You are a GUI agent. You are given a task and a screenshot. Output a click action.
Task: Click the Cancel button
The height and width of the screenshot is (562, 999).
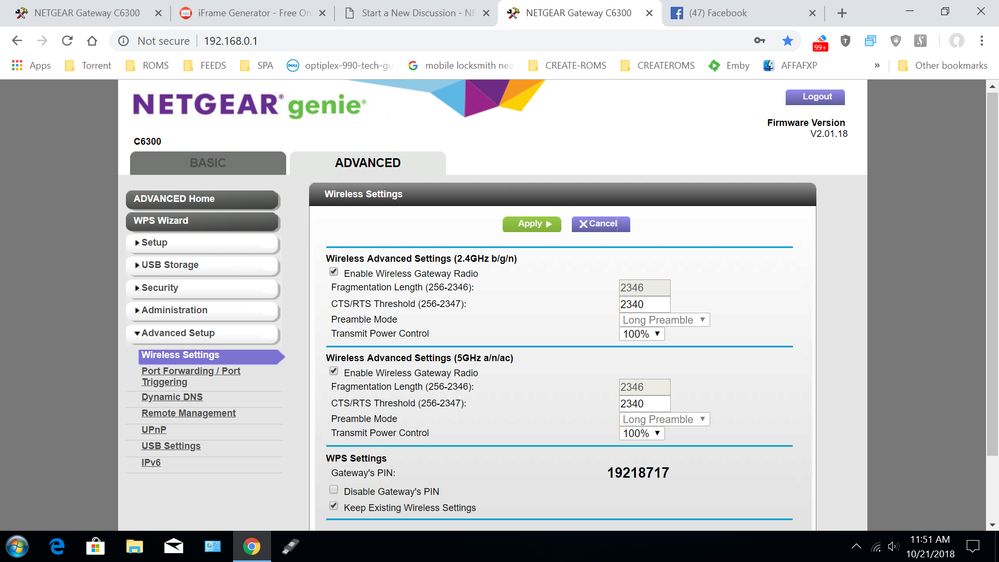click(x=600, y=224)
